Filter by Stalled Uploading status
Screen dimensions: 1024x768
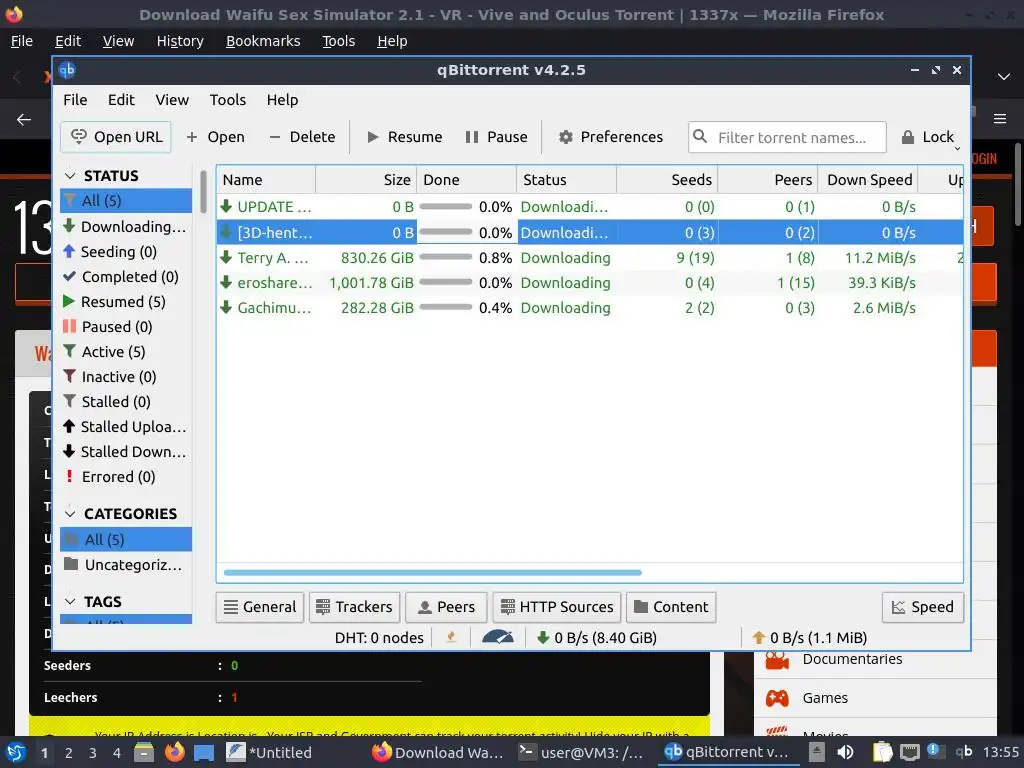[x=126, y=427]
